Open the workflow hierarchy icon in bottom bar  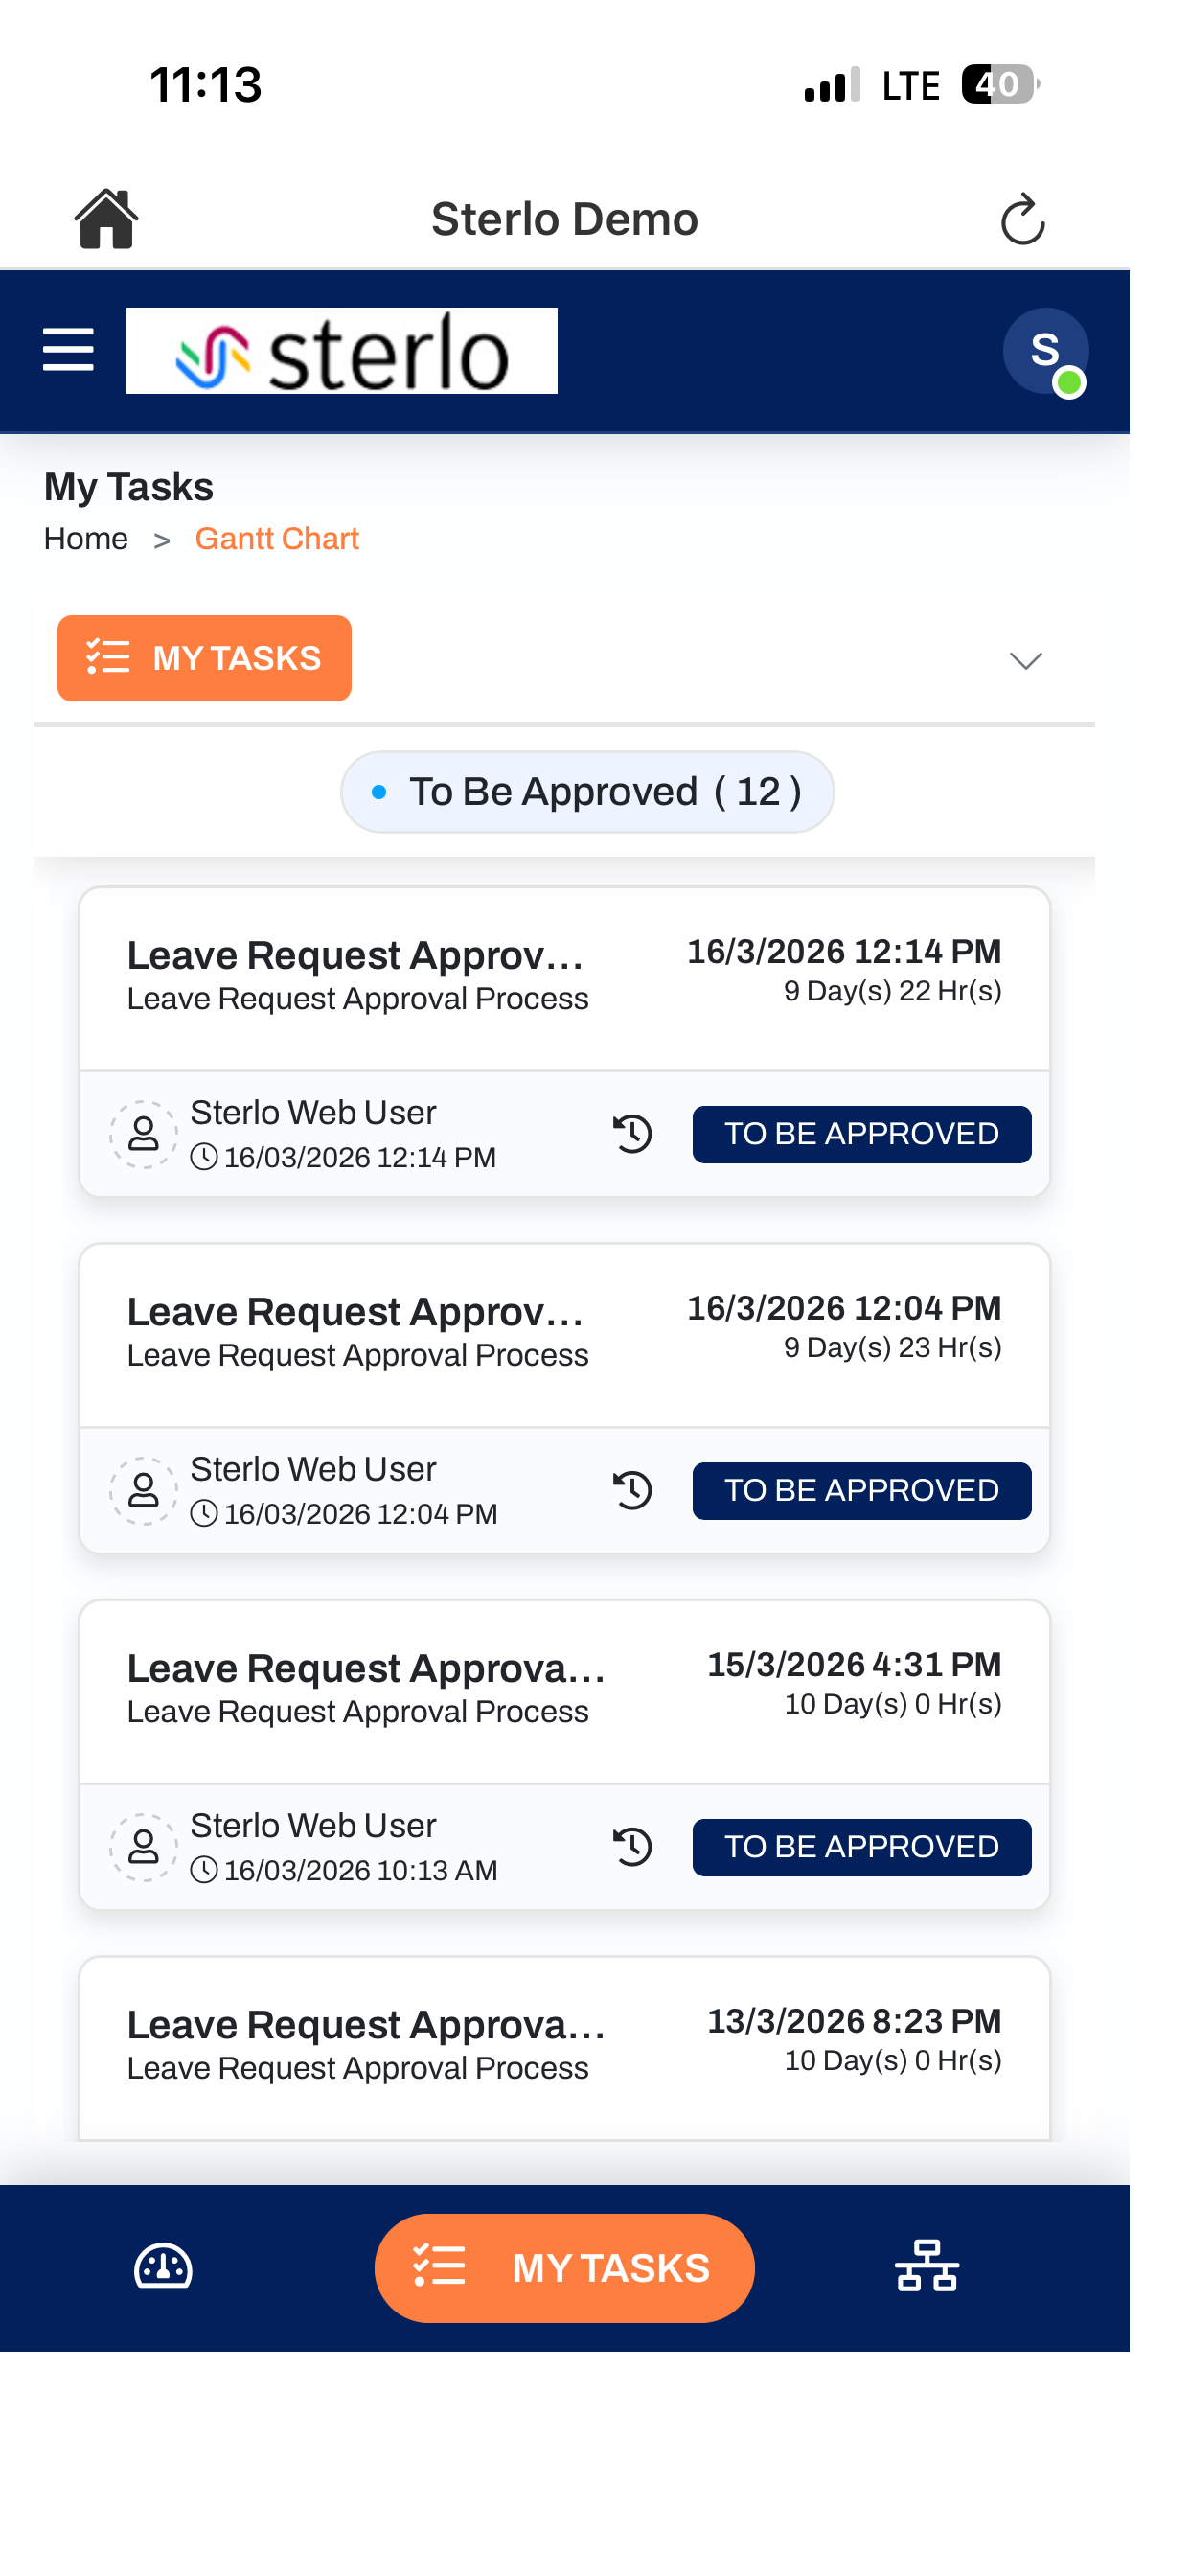click(926, 2266)
